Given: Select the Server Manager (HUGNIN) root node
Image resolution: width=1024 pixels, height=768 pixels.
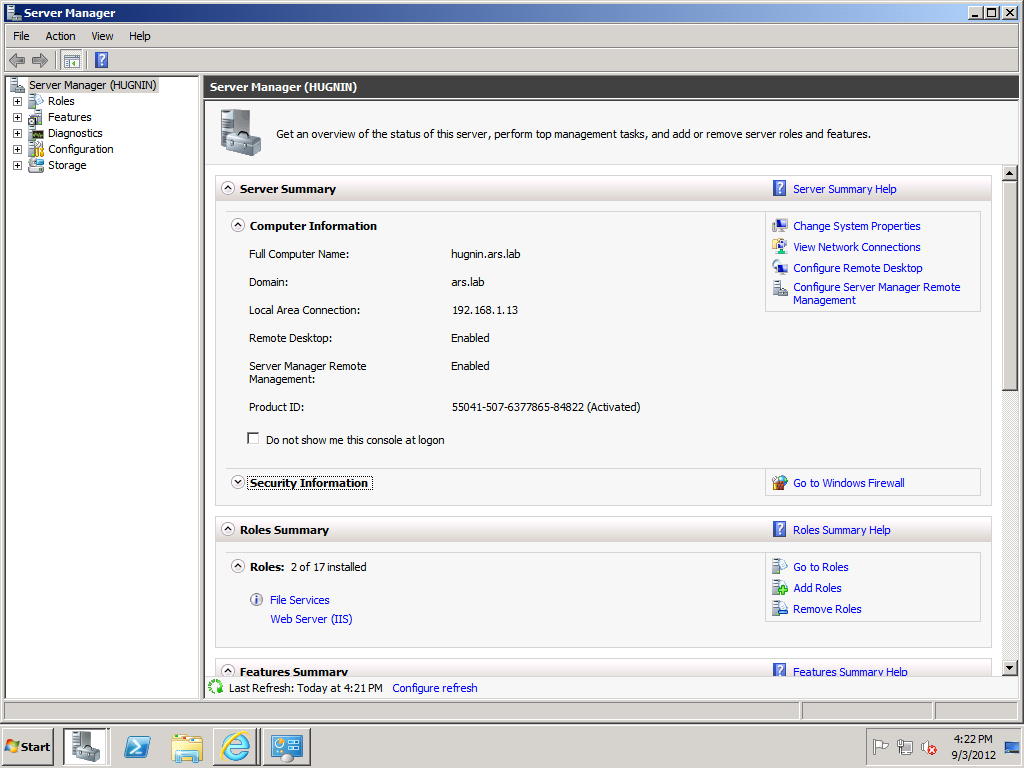Looking at the screenshot, I should coord(92,85).
